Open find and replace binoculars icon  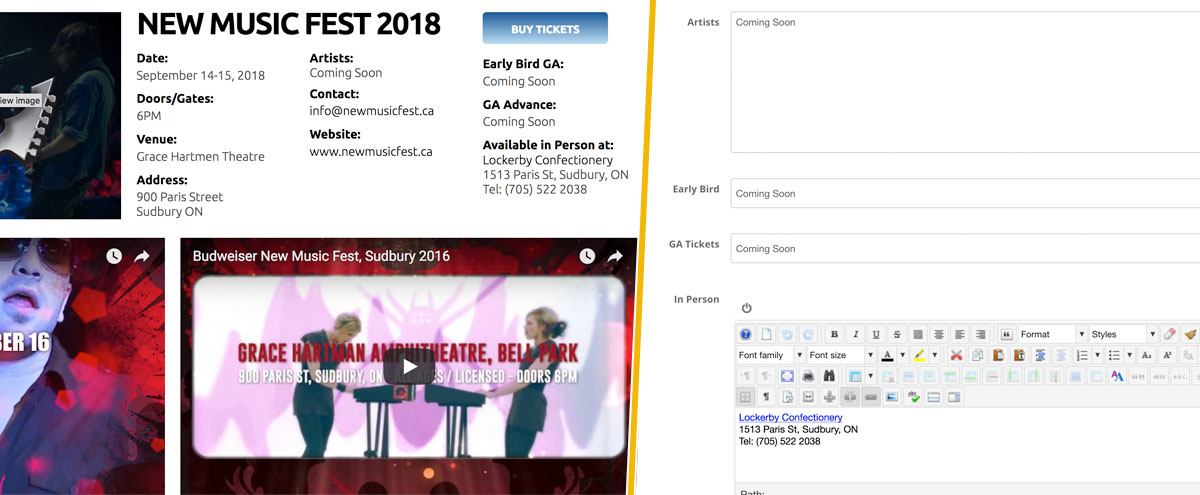tap(829, 376)
